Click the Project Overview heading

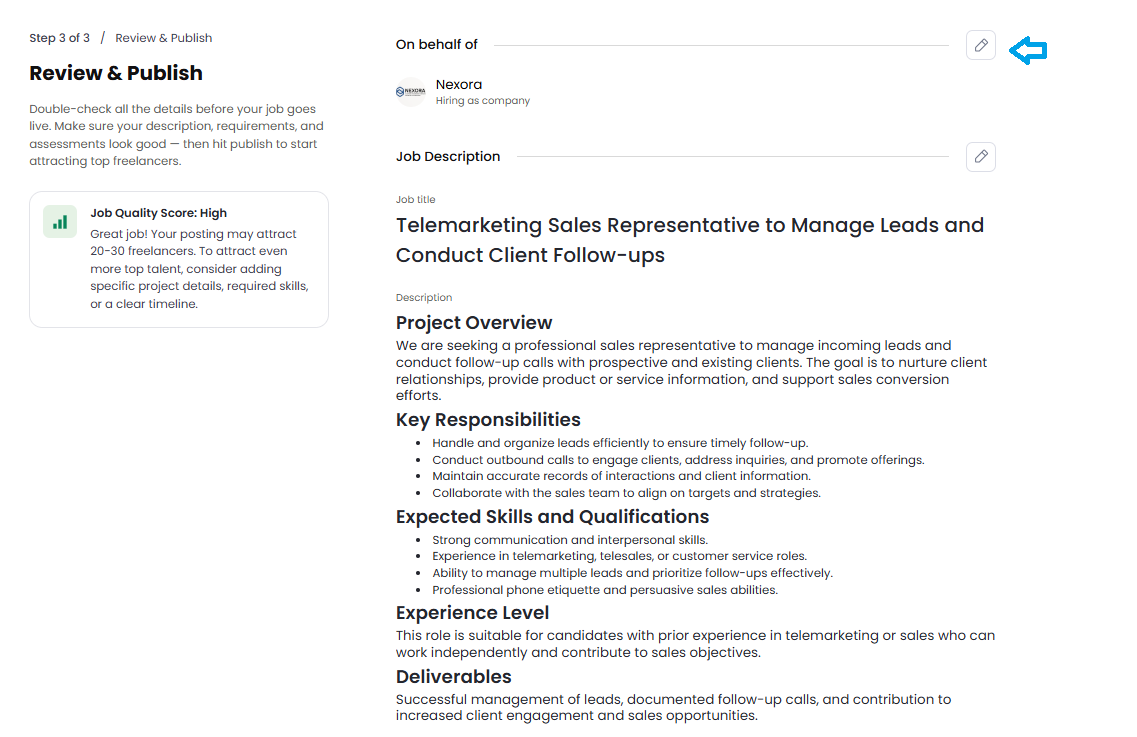pyautogui.click(x=474, y=323)
